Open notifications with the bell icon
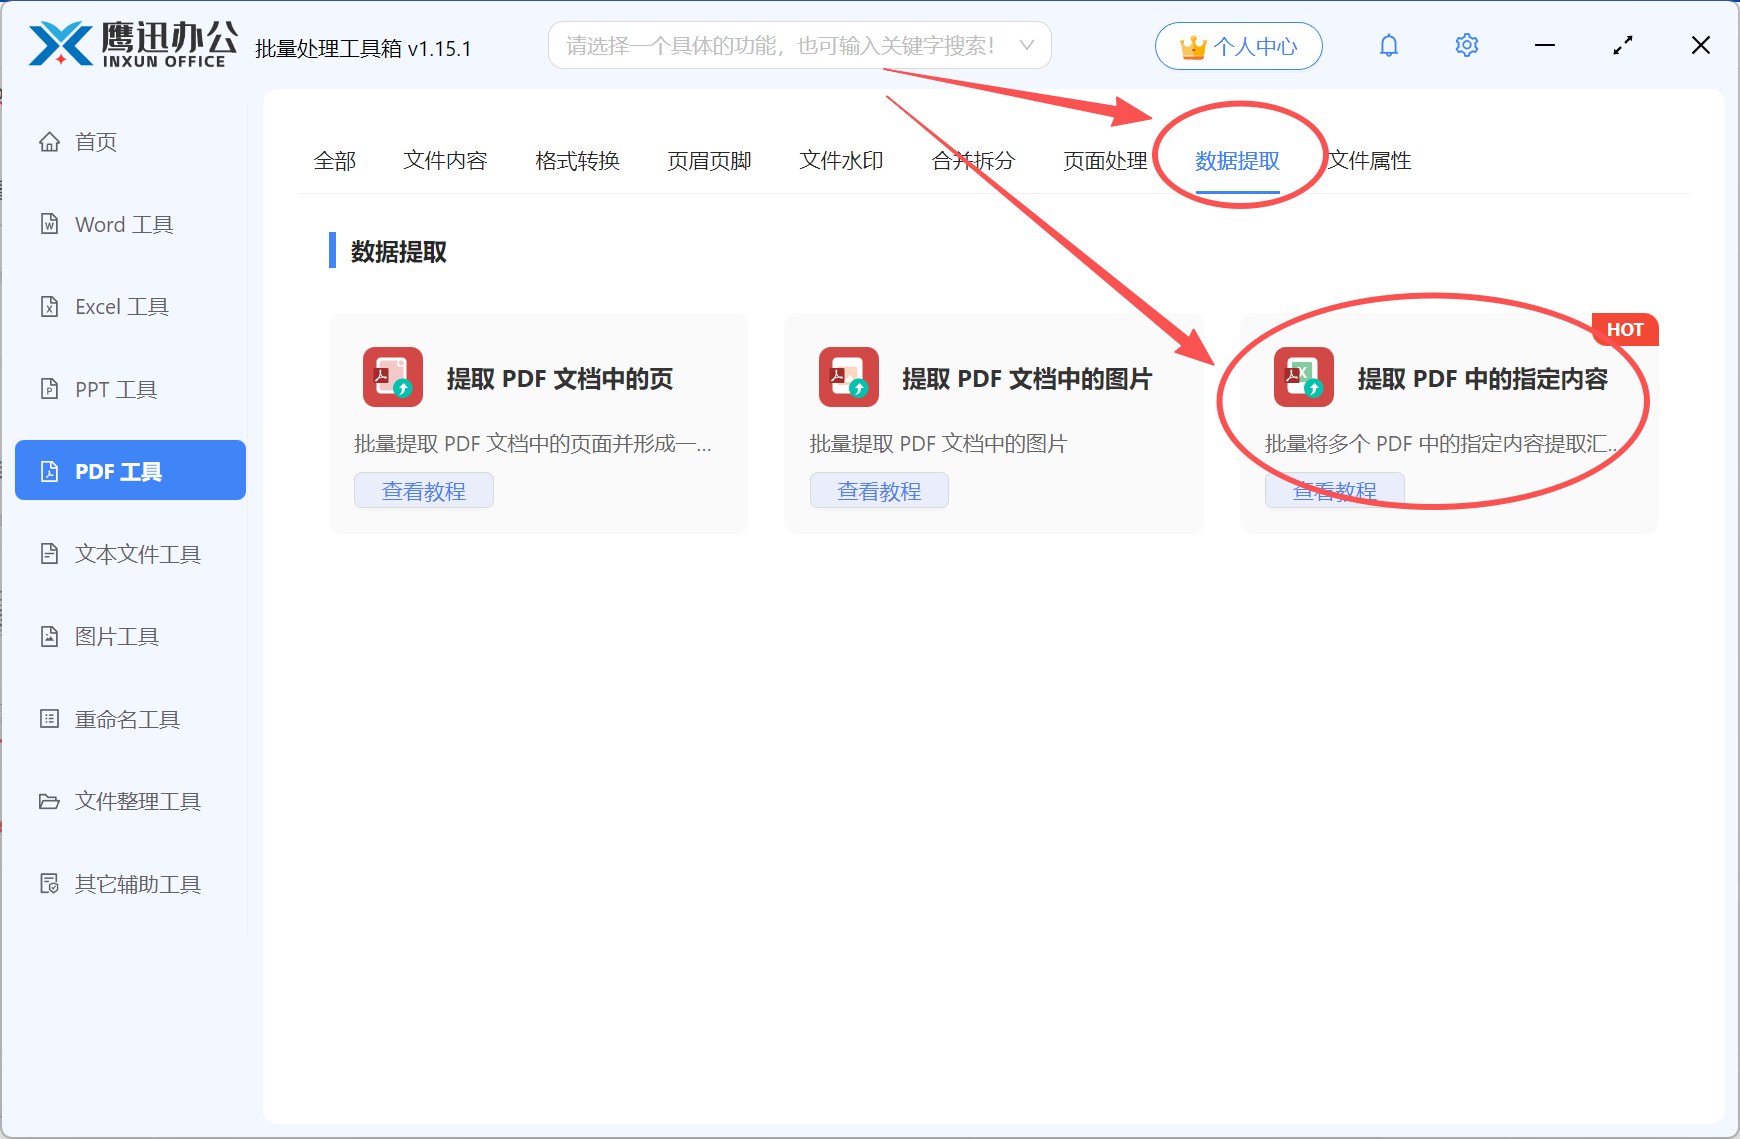 [x=1389, y=45]
